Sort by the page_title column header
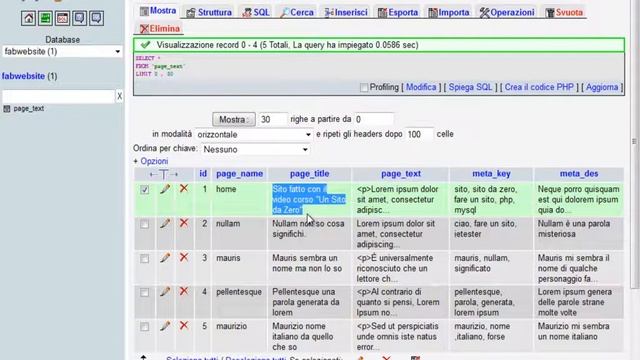The image size is (640, 360). 309,174
